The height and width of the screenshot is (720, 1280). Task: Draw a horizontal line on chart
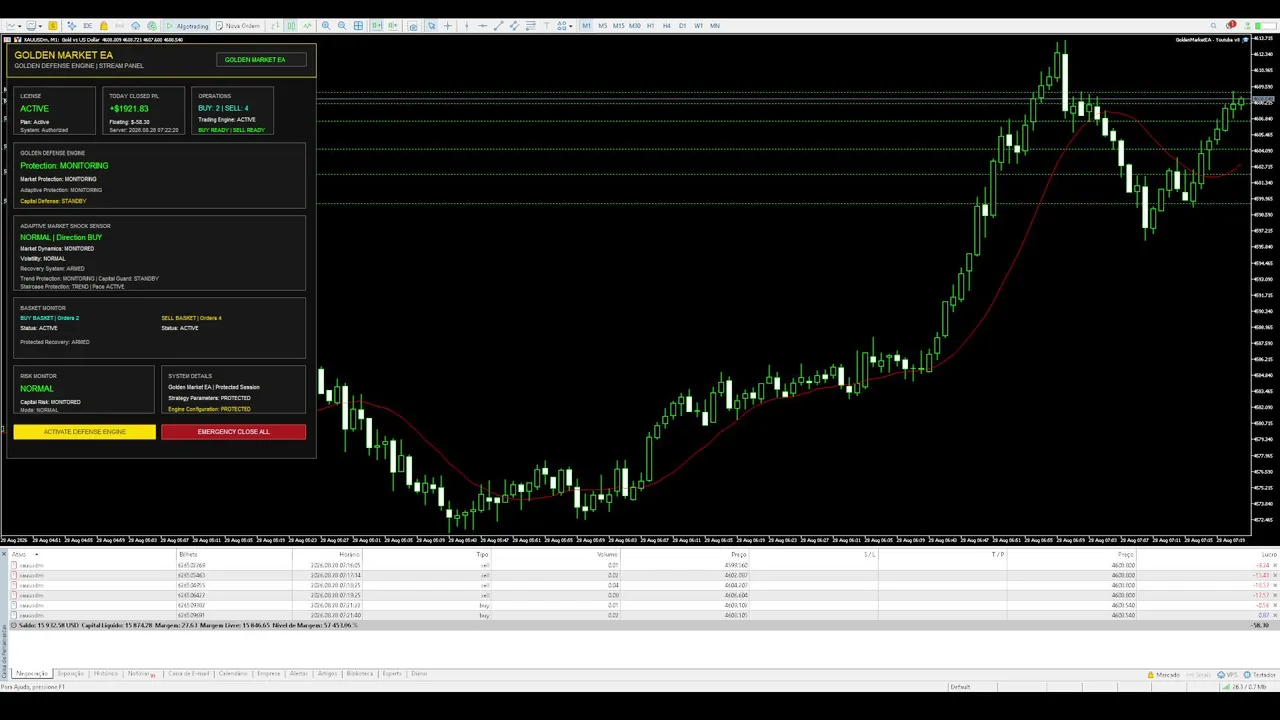[482, 26]
